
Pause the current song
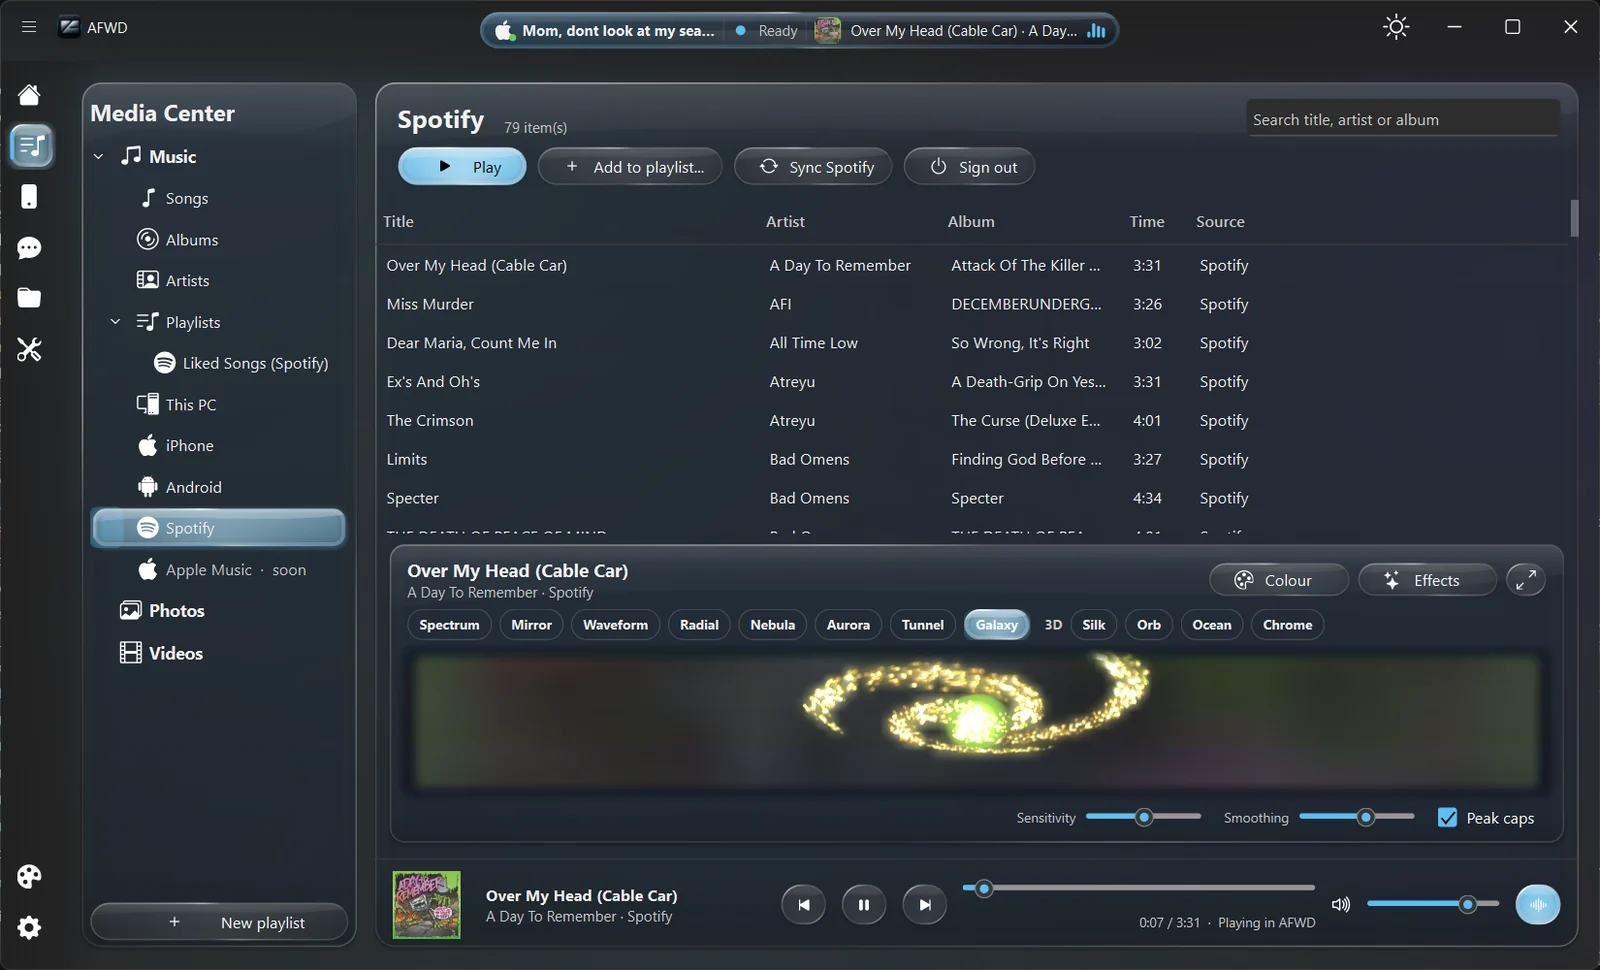click(864, 905)
